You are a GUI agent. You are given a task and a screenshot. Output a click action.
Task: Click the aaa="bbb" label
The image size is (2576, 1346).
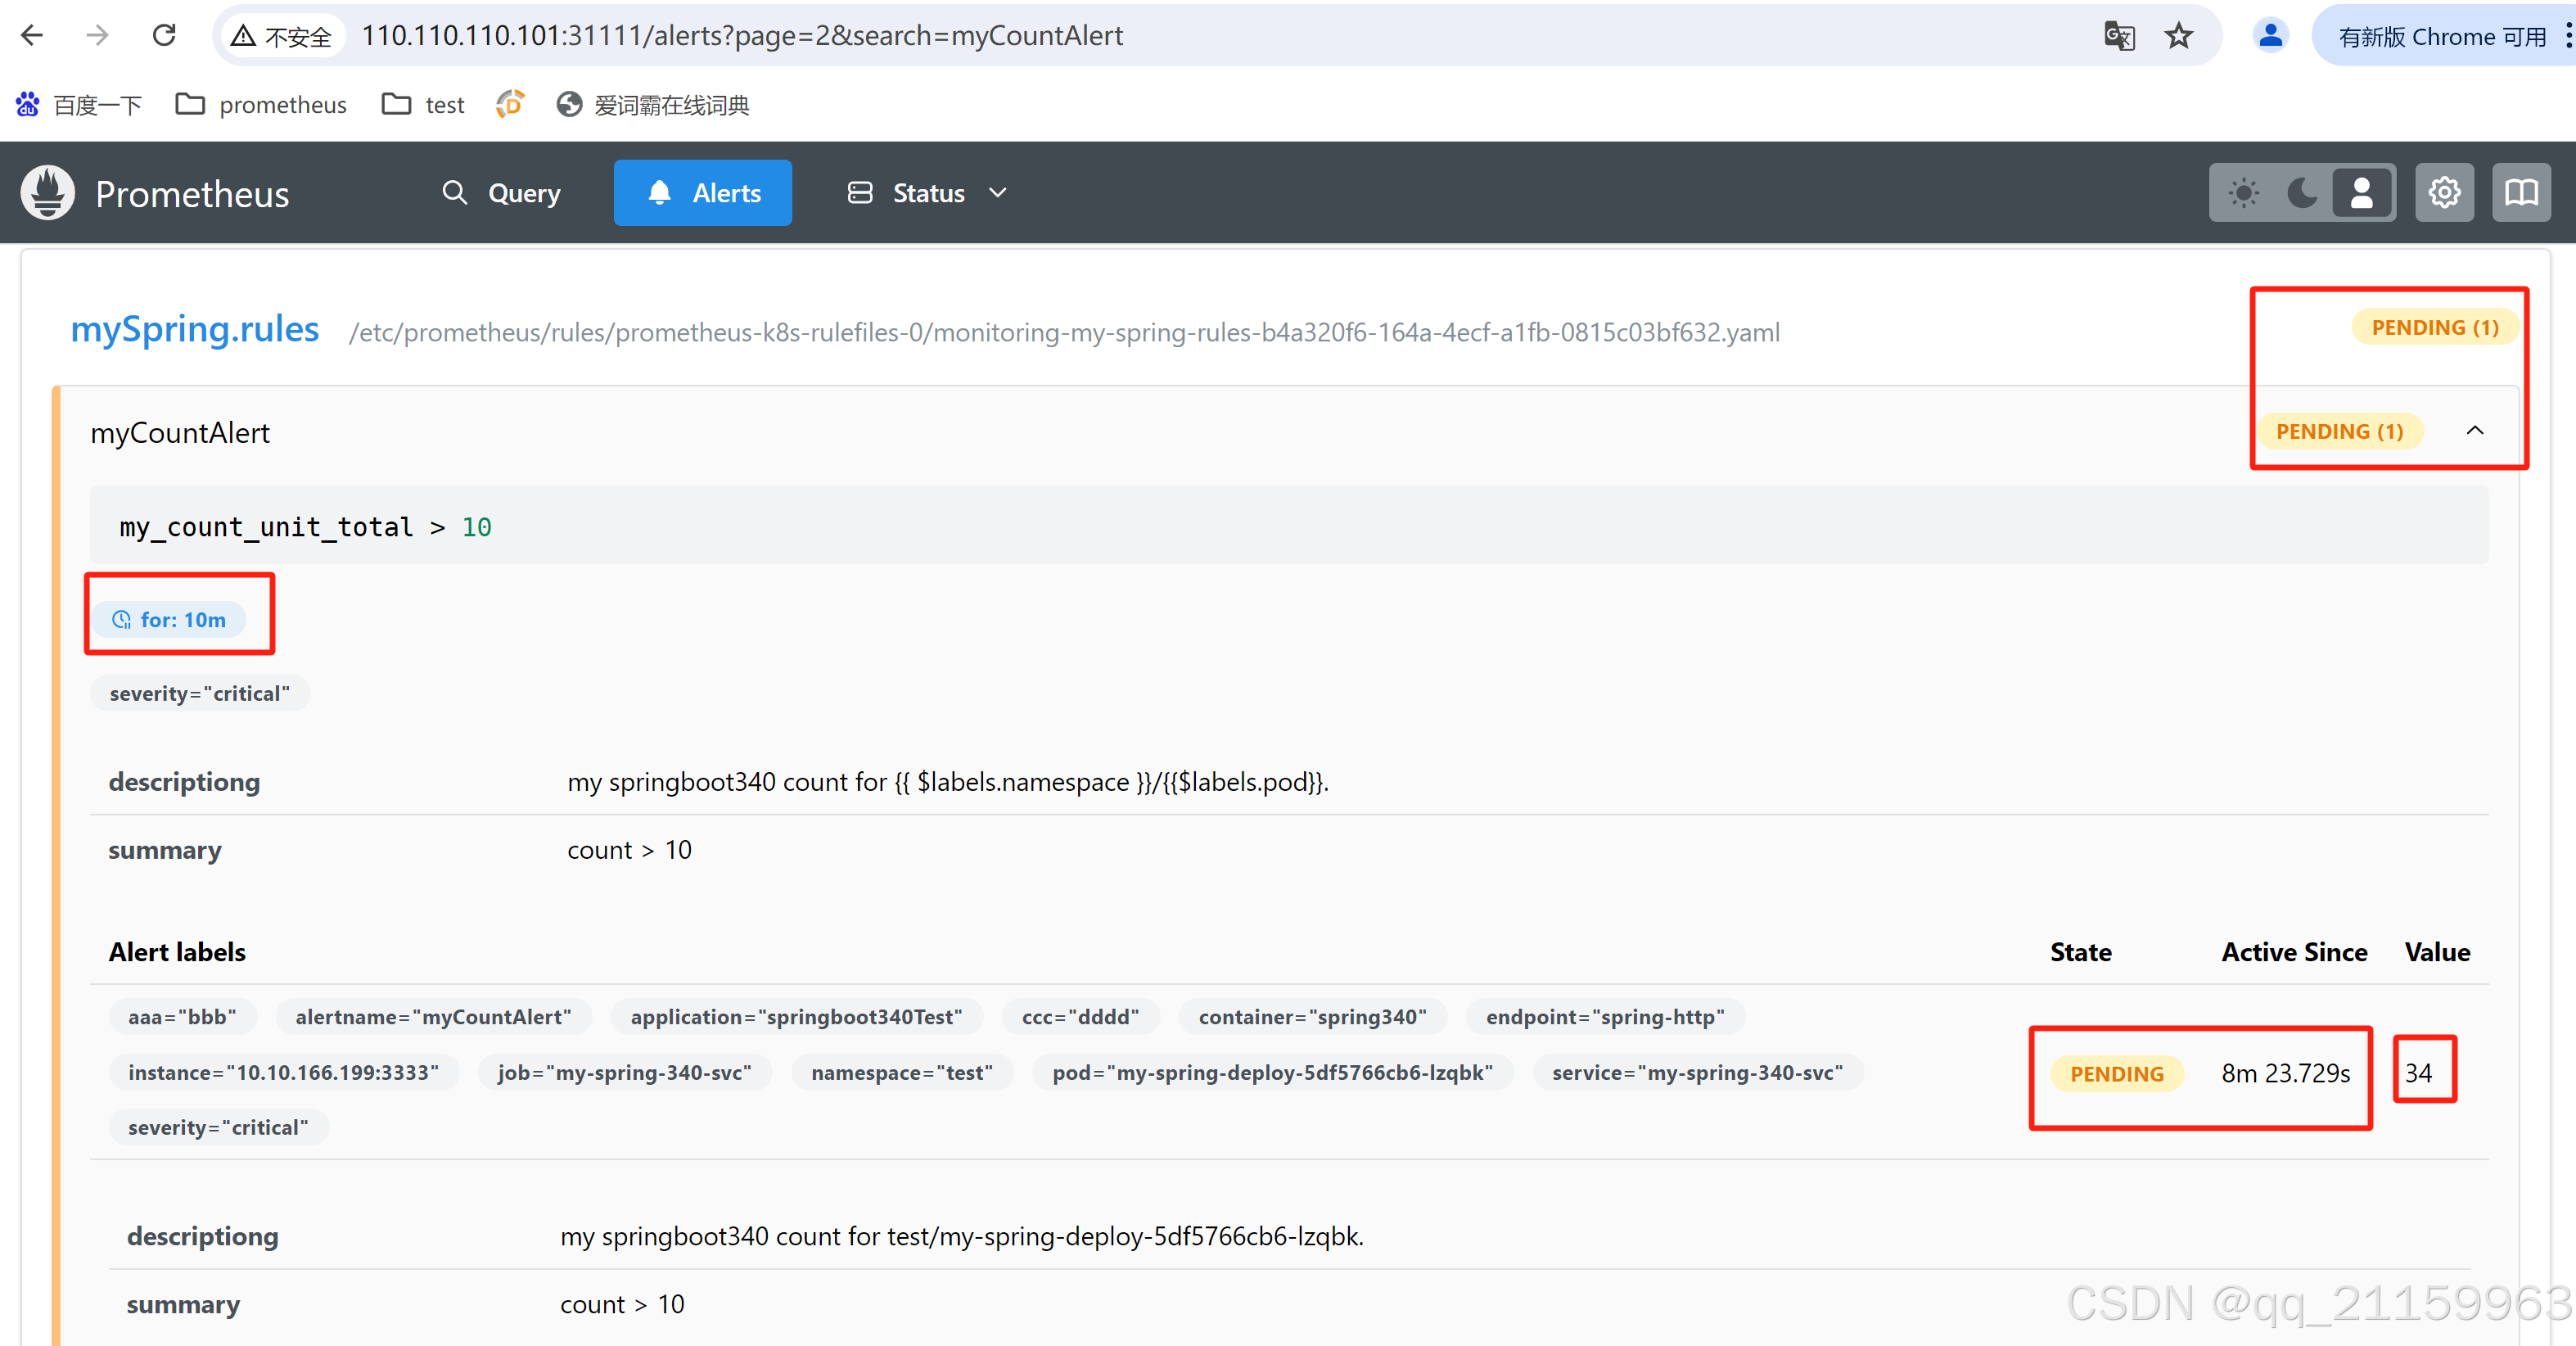tap(182, 1017)
